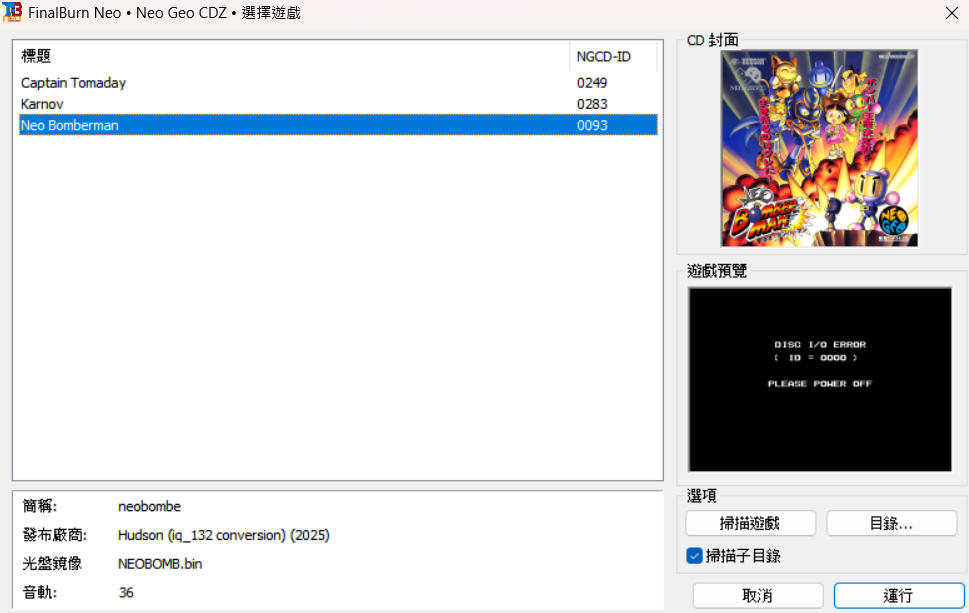Click the NGCD-ID value 0093
Image resolution: width=969 pixels, height=613 pixels.
(592, 125)
